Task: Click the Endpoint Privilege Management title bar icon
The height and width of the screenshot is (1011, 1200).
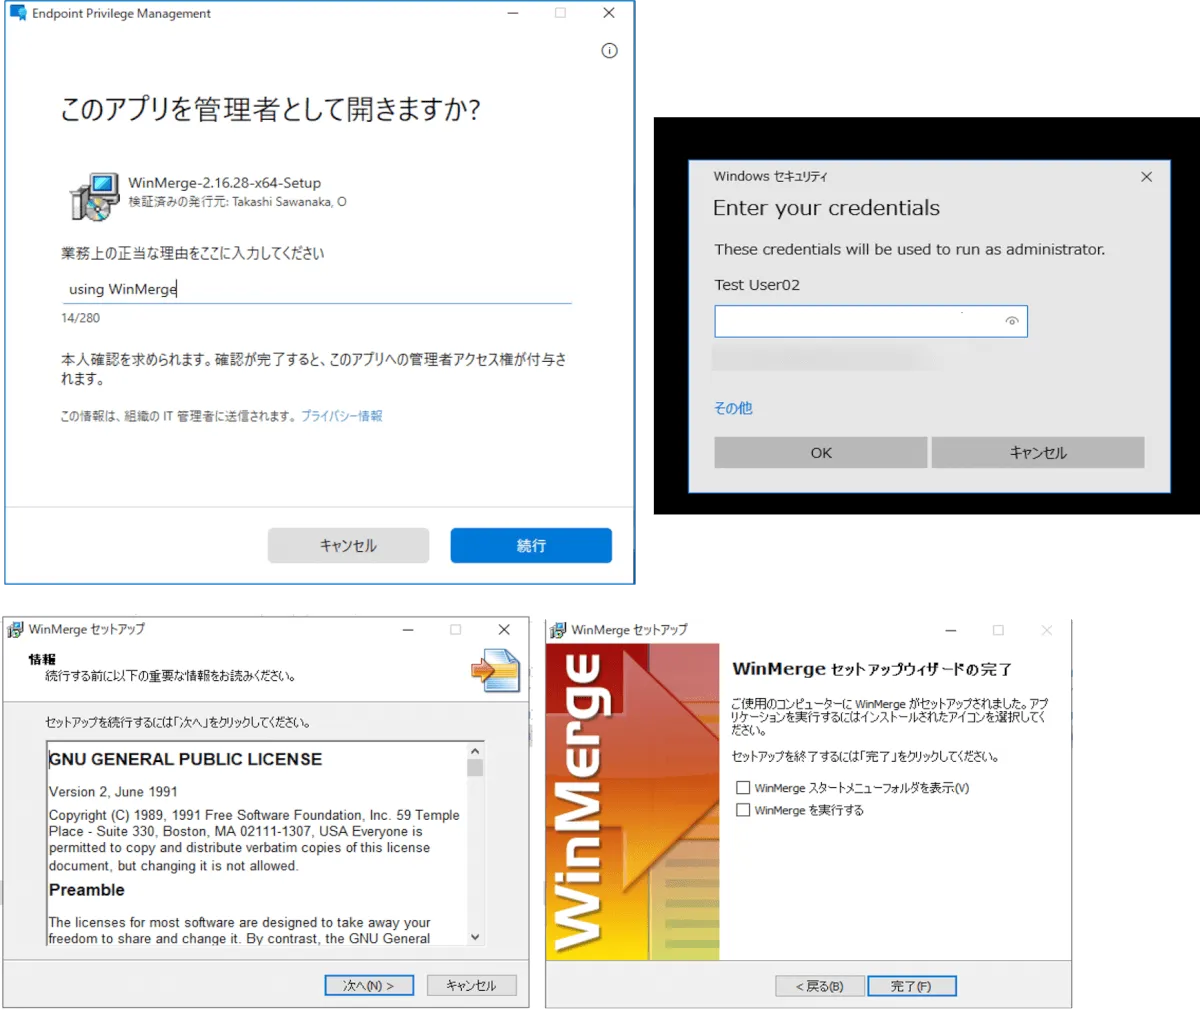Action: coord(18,13)
